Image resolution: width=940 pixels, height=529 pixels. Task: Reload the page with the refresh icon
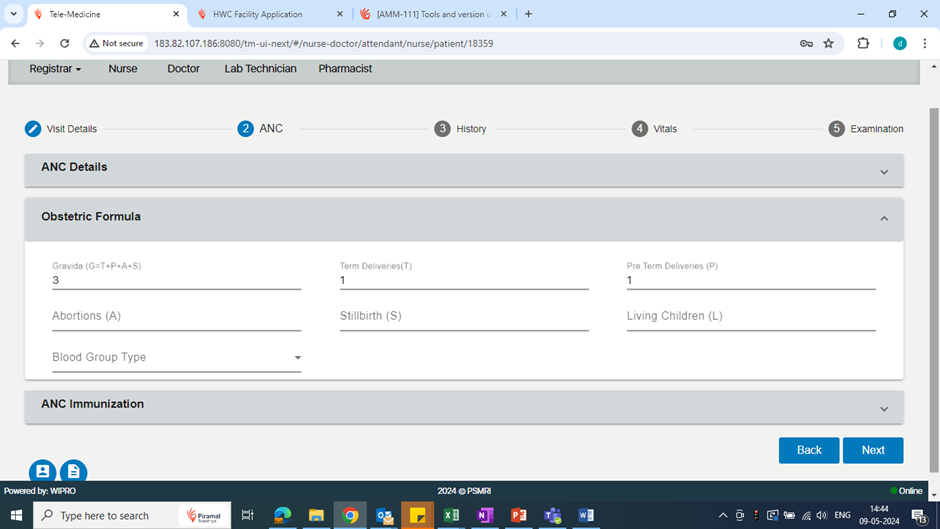pyautogui.click(x=65, y=43)
